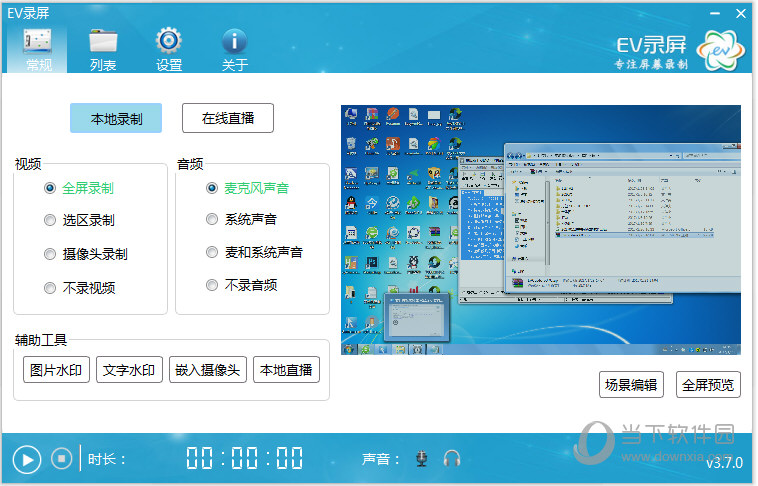Select 摄像头录制 camera recording
758x486 pixels.
[x=86, y=254]
